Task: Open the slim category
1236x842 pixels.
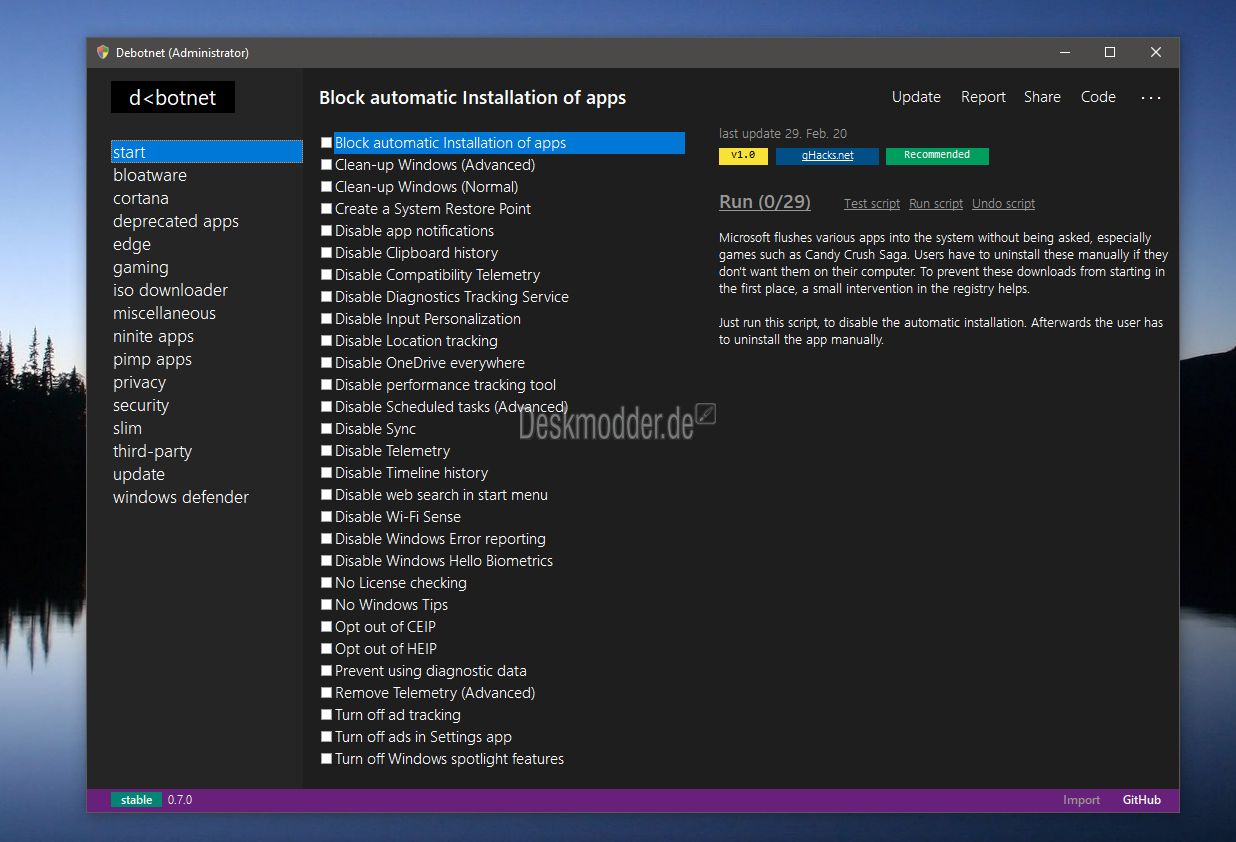Action: [127, 428]
